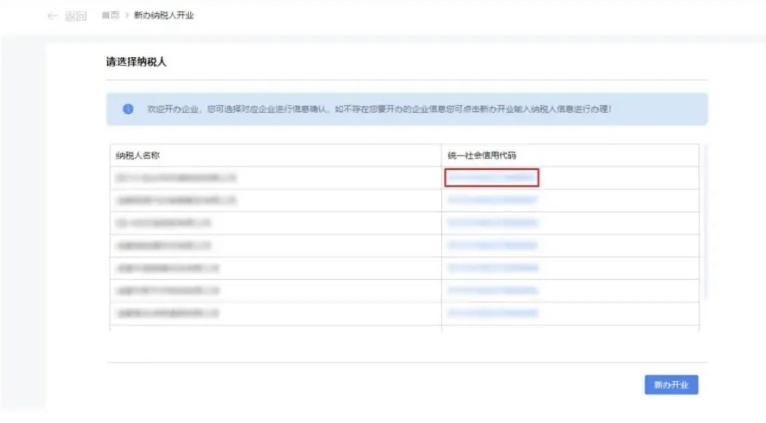The width and height of the screenshot is (766, 423).
Task: Open the second row's credit code link
Action: pos(492,201)
